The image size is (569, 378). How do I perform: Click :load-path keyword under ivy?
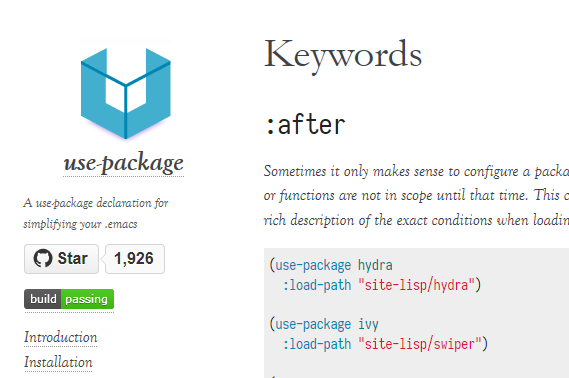[317, 344]
